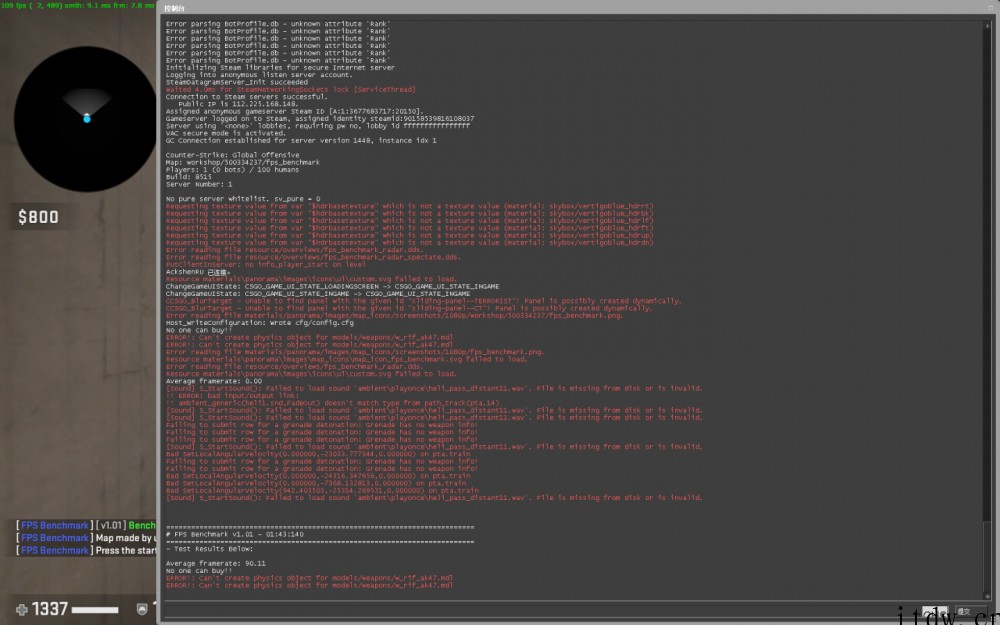Click 'Counter-Strike: Global Offensive' console line
The image size is (1000, 625).
tap(232, 155)
